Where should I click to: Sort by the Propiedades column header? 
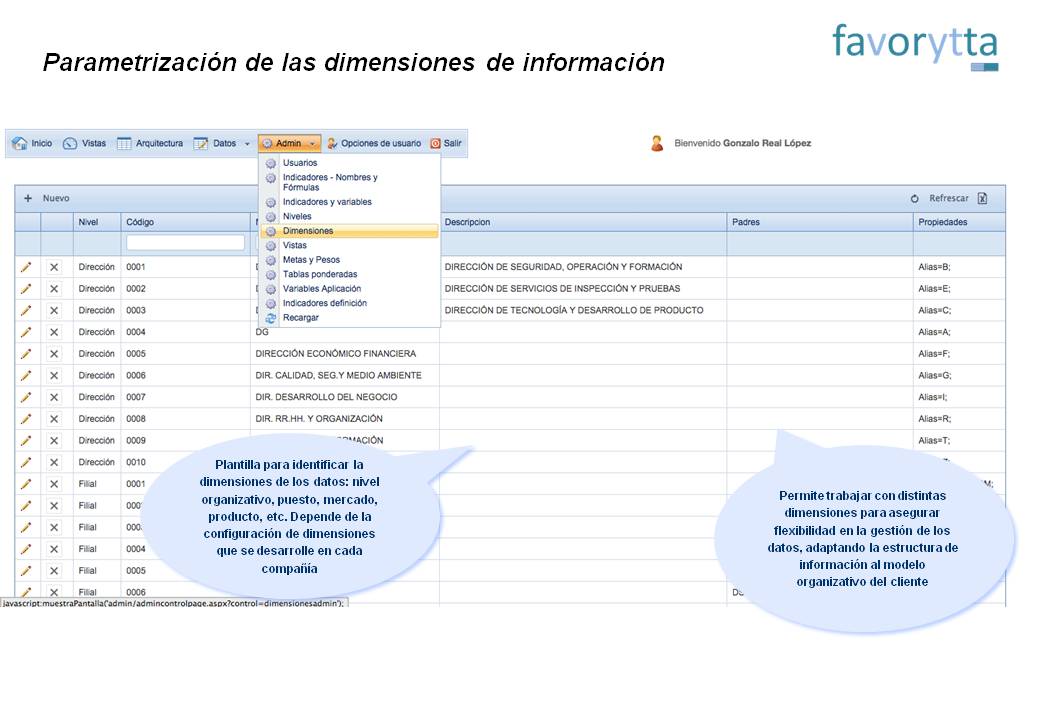959,222
